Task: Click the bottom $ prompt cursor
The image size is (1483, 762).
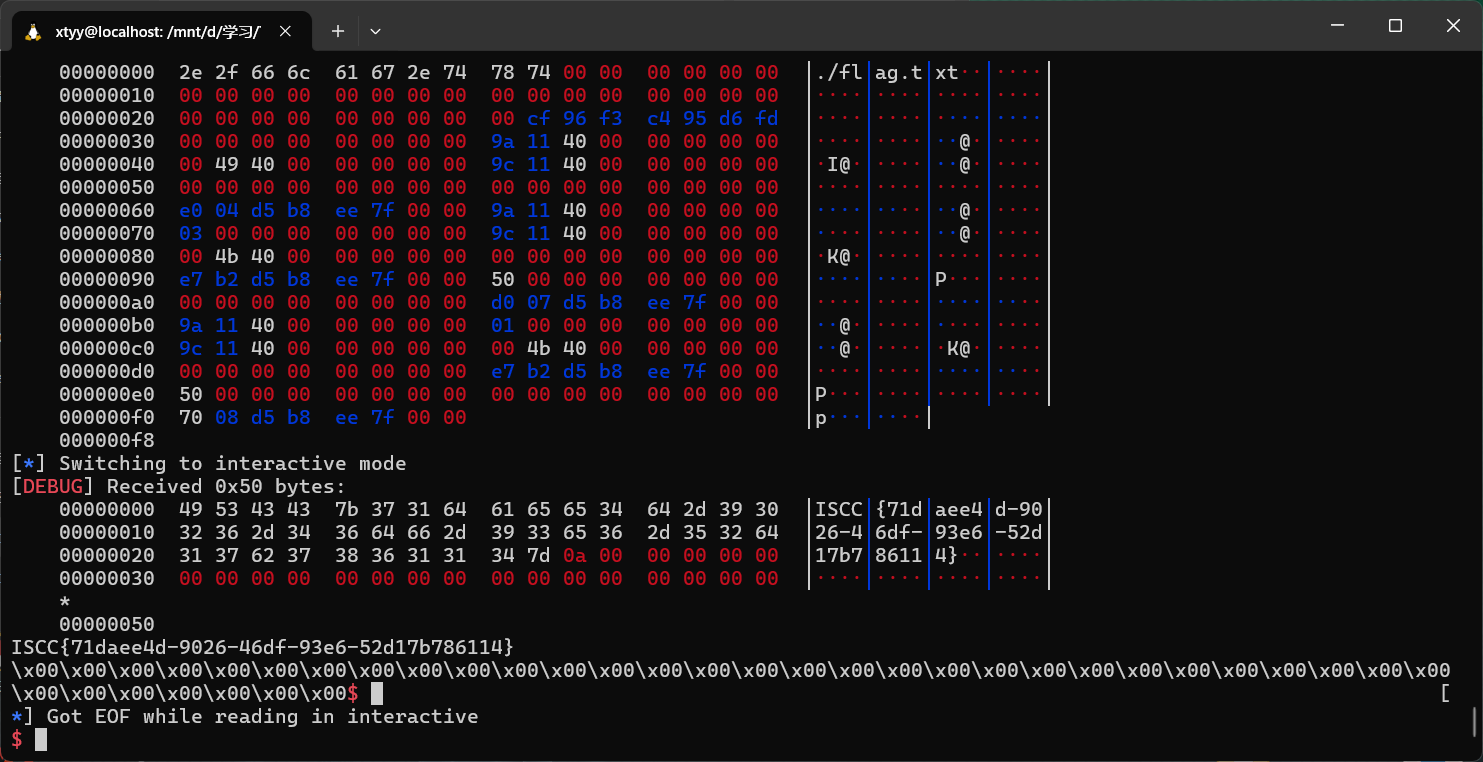Action: [x=41, y=740]
